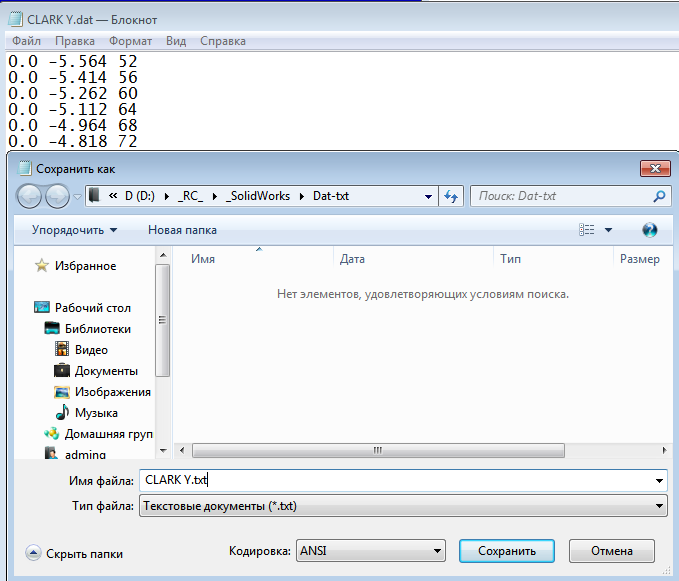This screenshot has height=581, width=679.
Task: Click in the file name field
Action: coord(403,481)
